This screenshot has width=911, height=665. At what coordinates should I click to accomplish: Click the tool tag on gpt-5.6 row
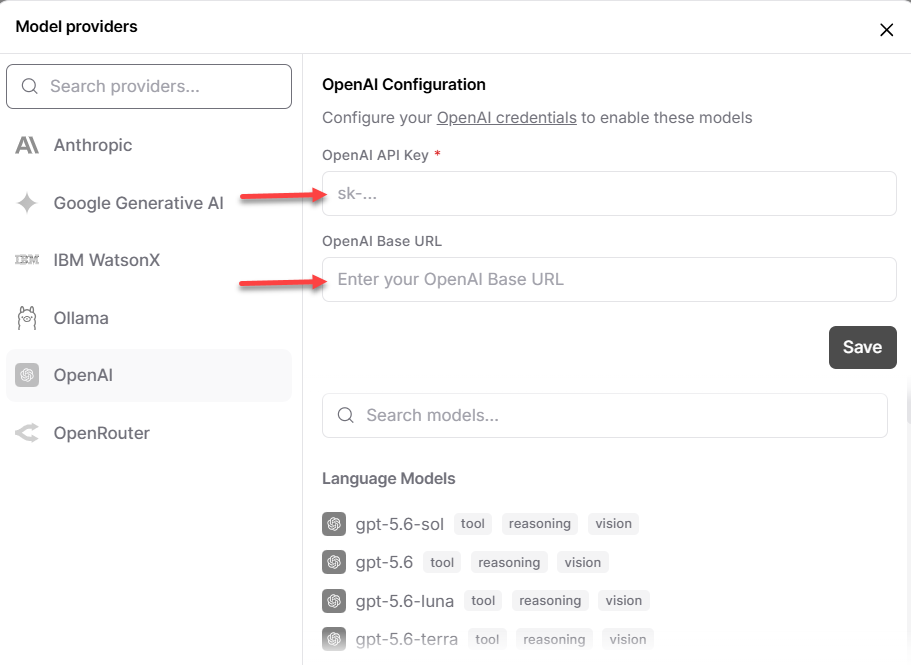[442, 562]
